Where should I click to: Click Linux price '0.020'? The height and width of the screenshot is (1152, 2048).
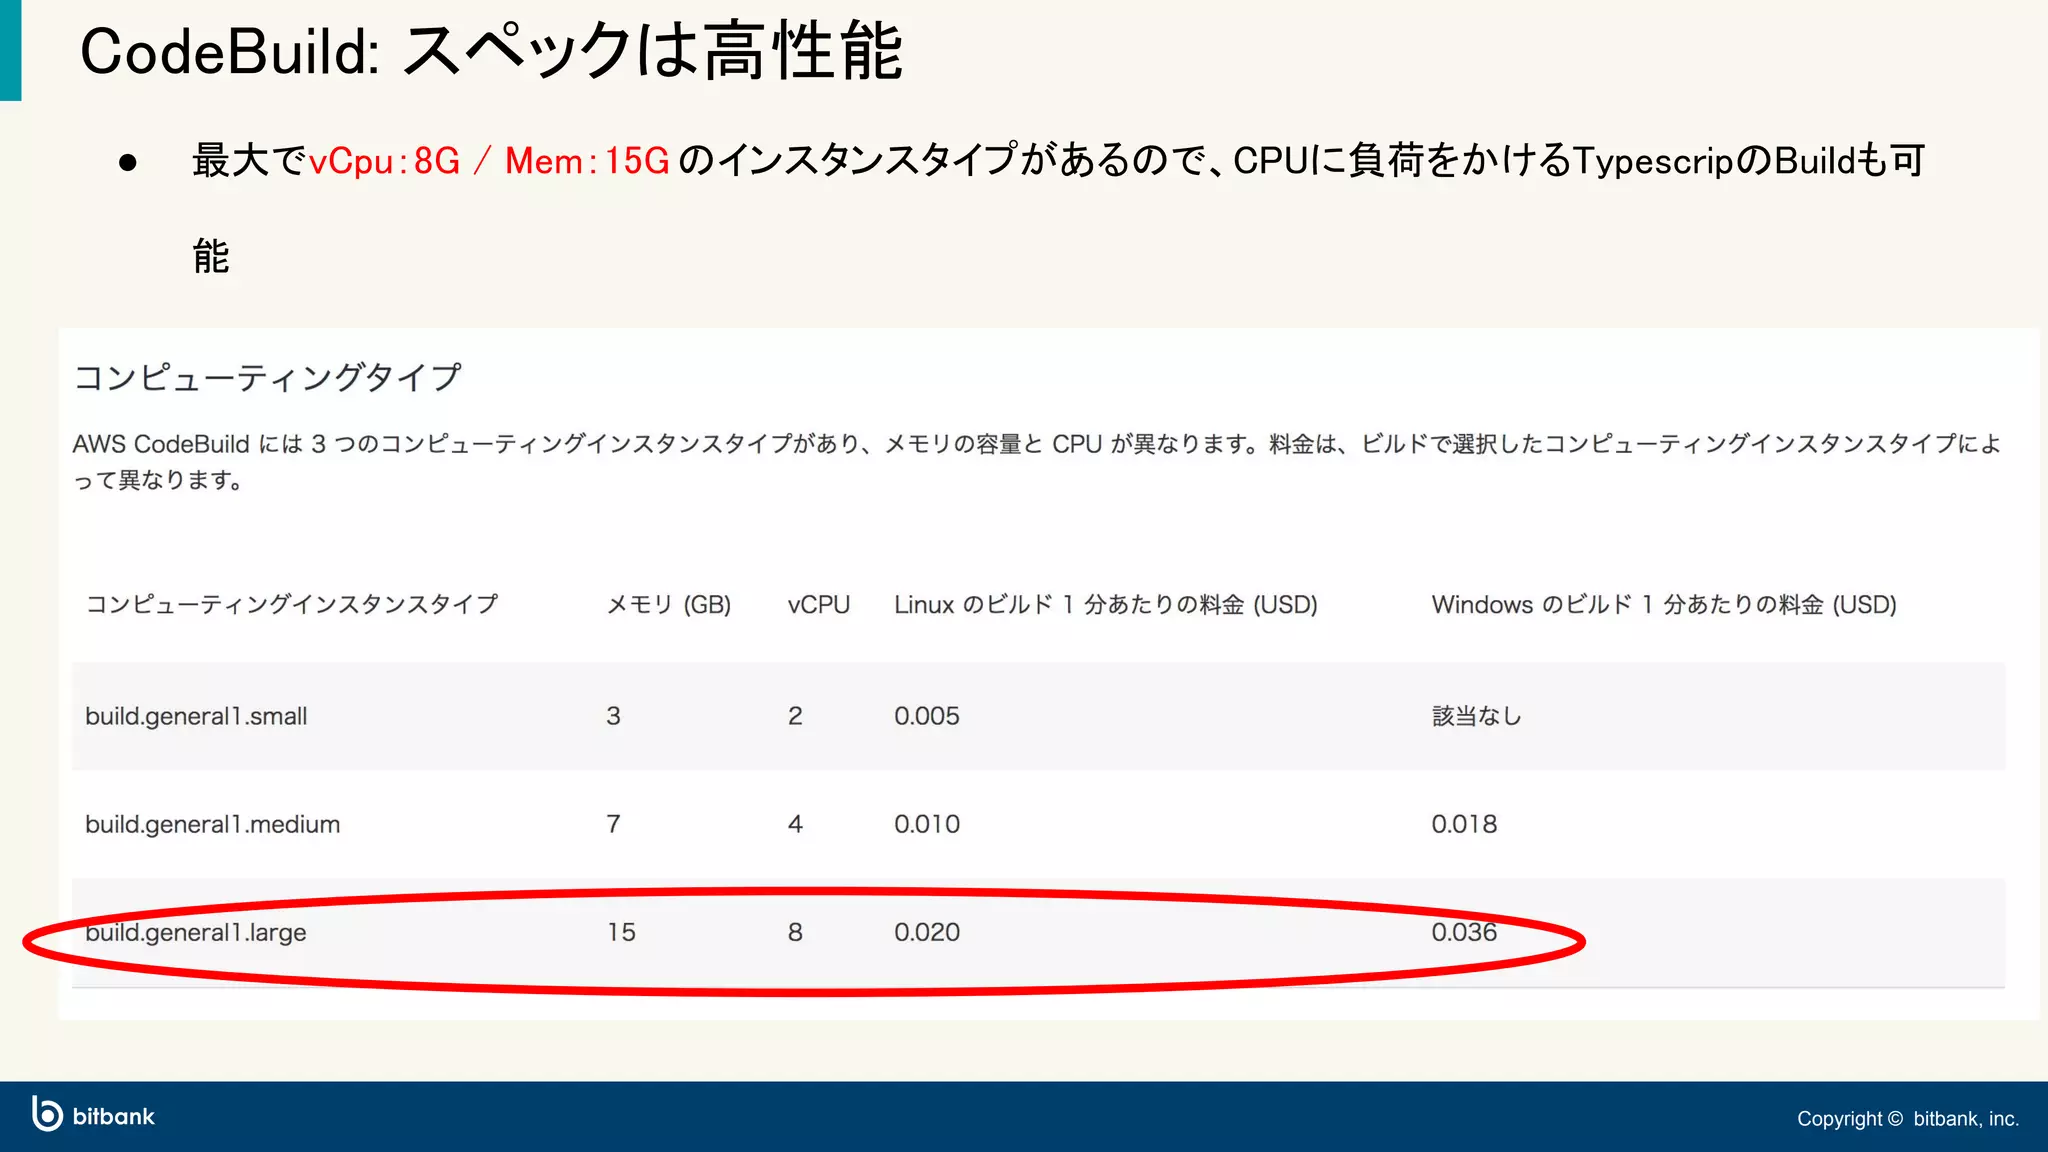pyautogui.click(x=927, y=932)
